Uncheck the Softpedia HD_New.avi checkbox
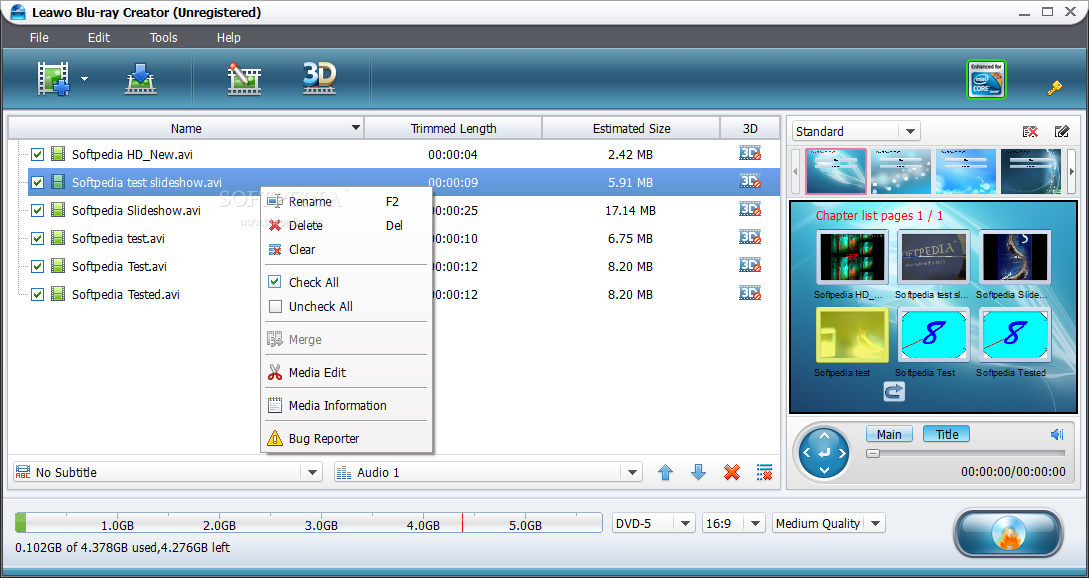 click(38, 154)
